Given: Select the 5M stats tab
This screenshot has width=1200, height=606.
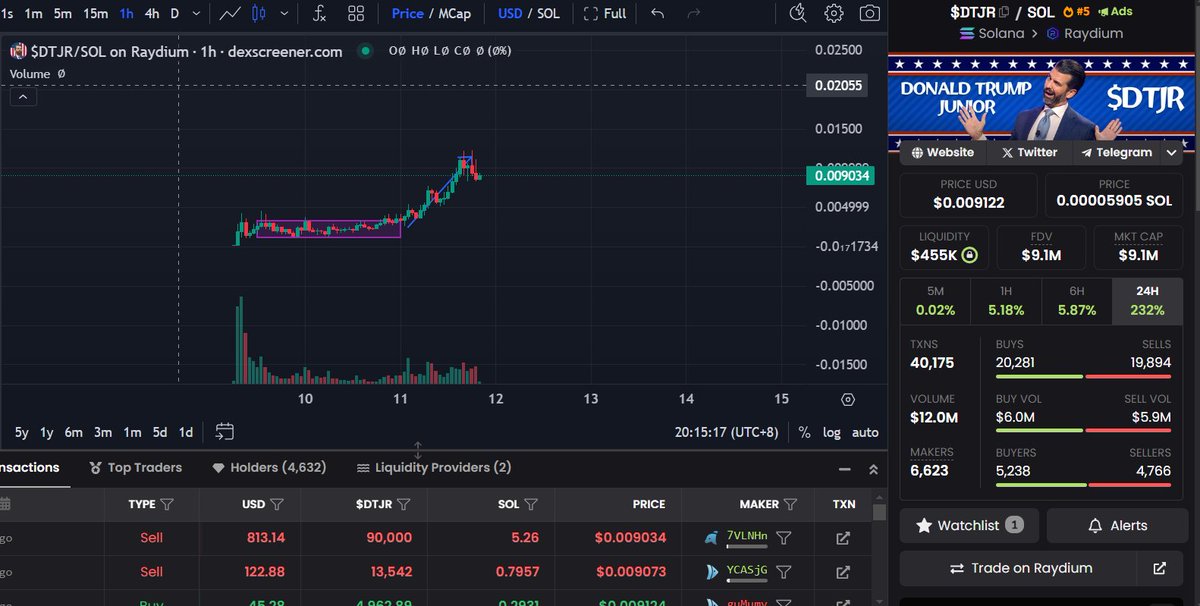Looking at the screenshot, I should point(935,301).
